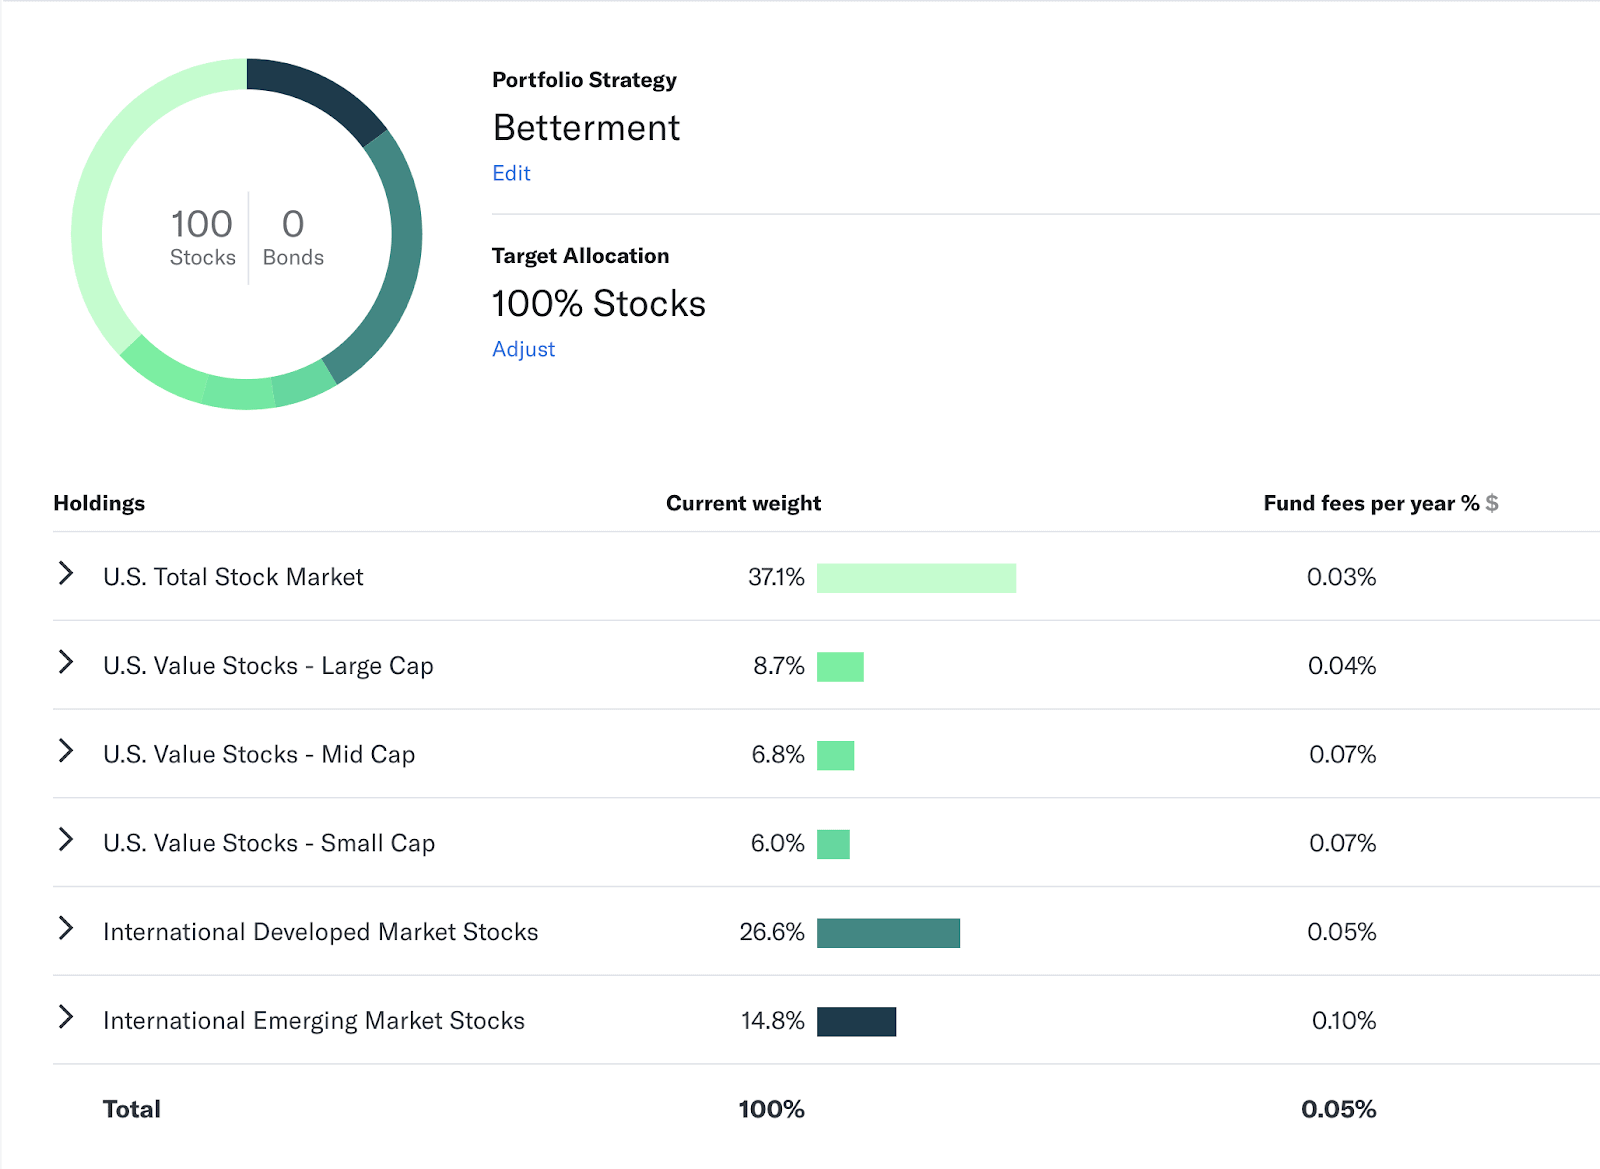Click Adjust link under Target Allocation
The height and width of the screenshot is (1169, 1600).
click(x=523, y=349)
